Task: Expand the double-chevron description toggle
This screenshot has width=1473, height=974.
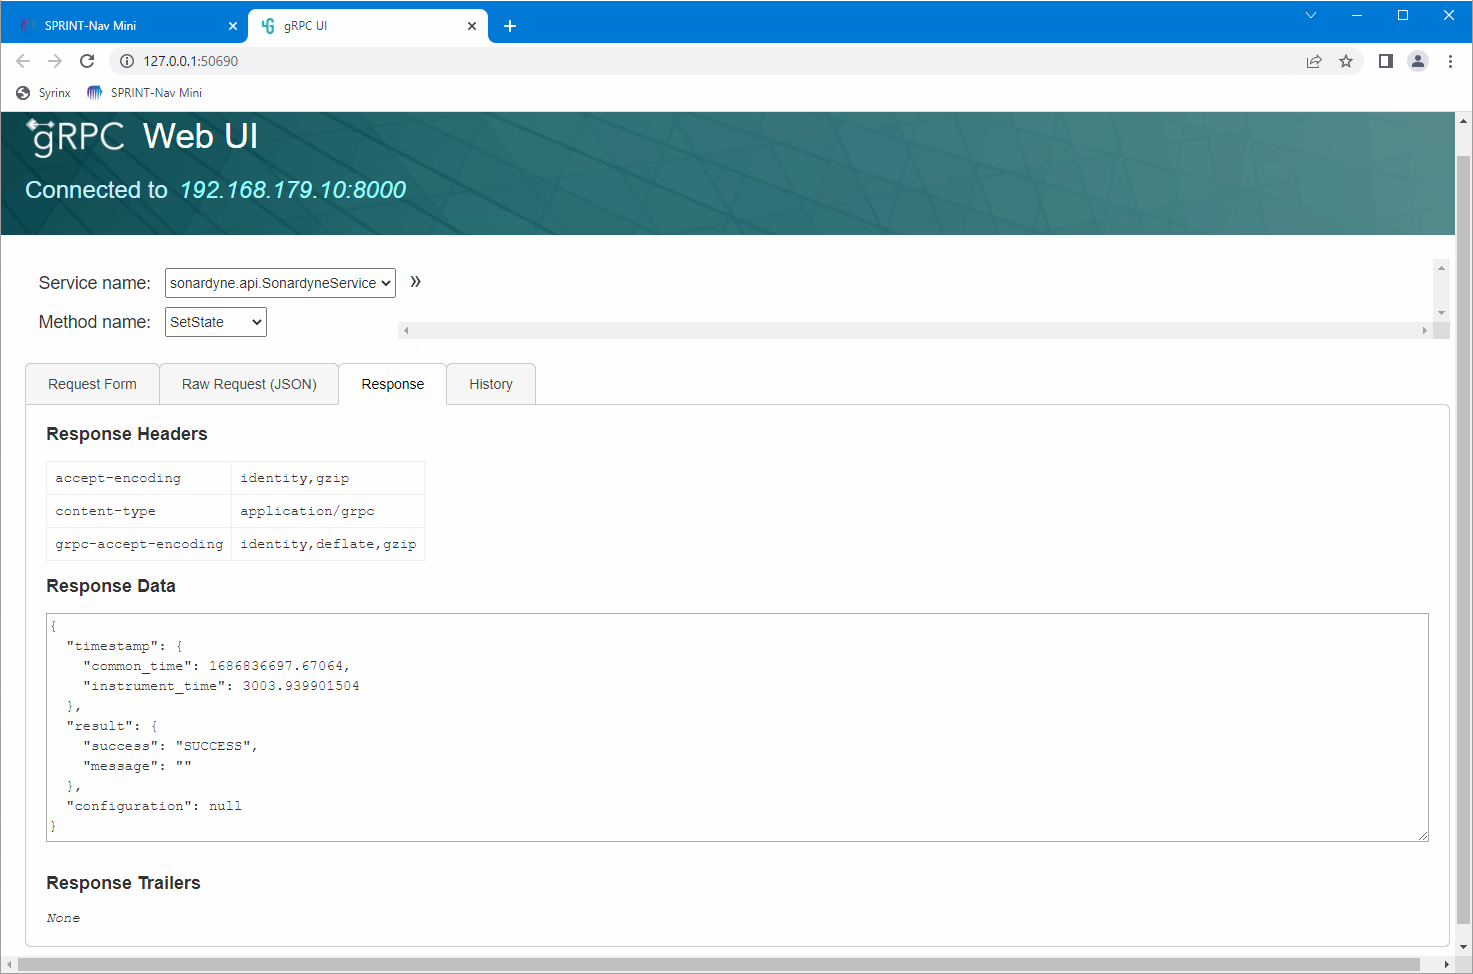Action: click(x=415, y=282)
